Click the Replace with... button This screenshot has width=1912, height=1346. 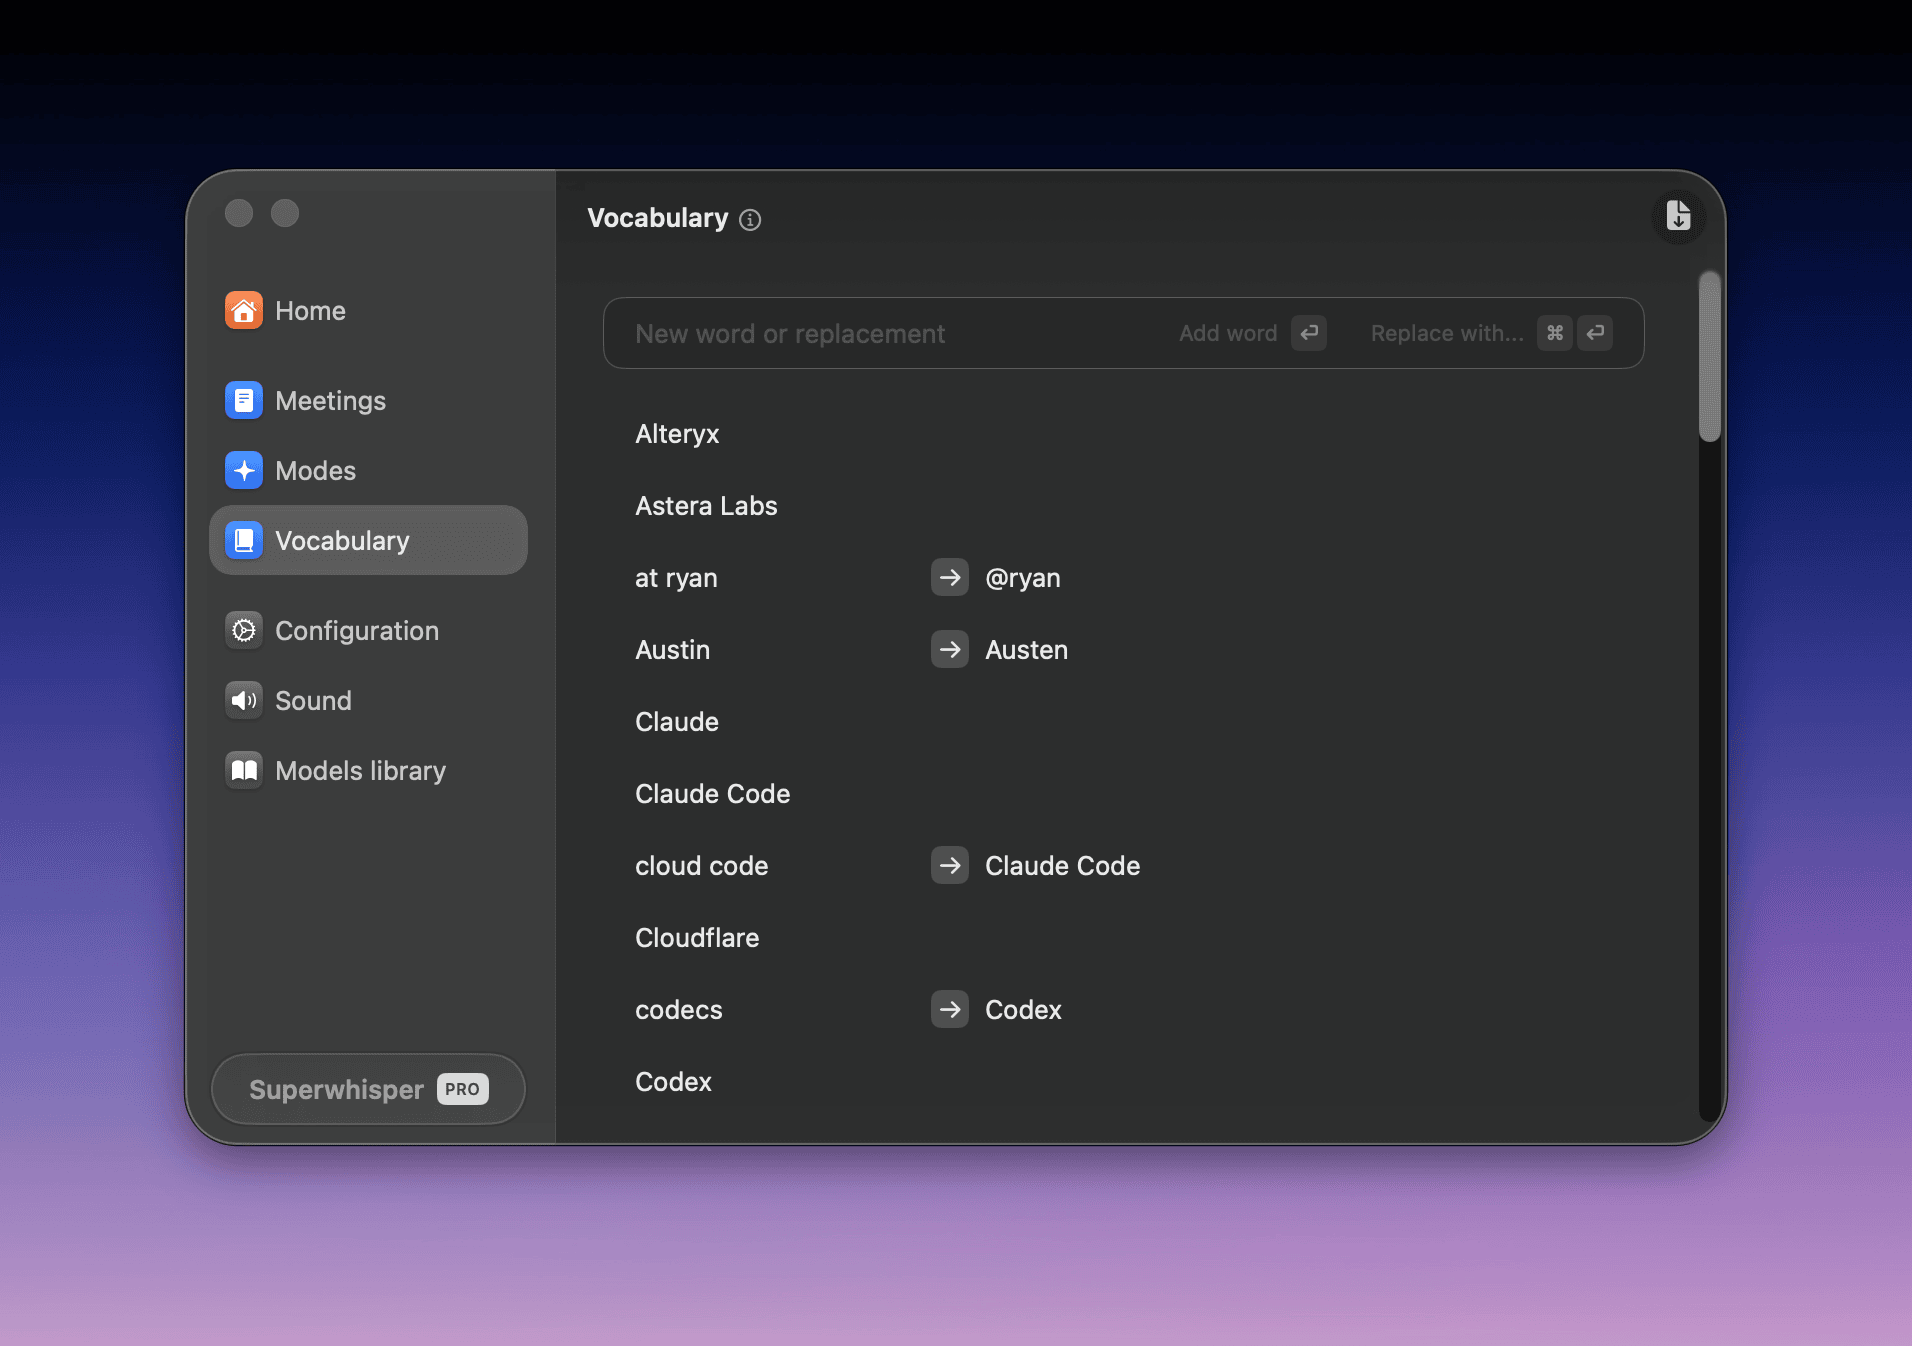pyautogui.click(x=1491, y=333)
